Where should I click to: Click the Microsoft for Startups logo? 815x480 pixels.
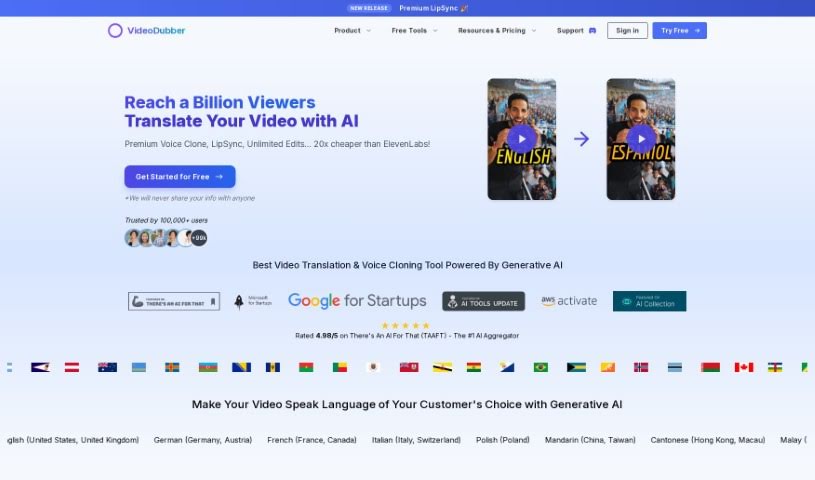[x=253, y=301]
